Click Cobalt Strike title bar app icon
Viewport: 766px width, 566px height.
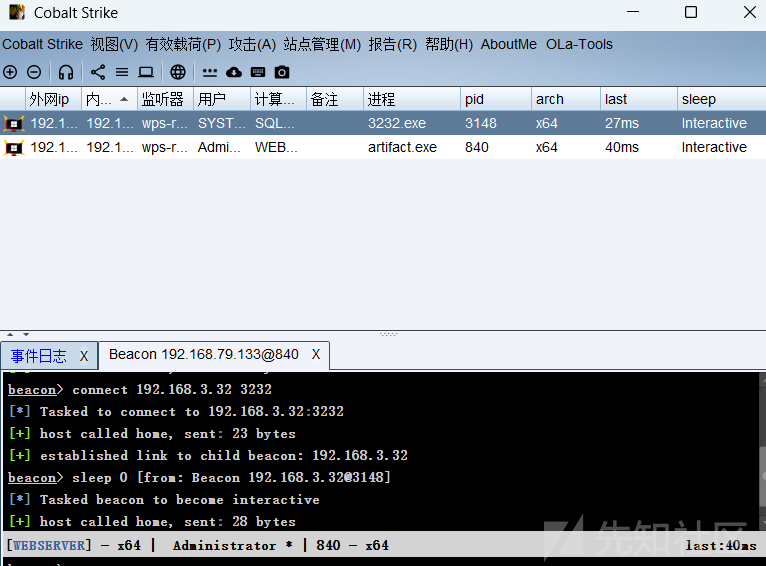click(x=17, y=12)
